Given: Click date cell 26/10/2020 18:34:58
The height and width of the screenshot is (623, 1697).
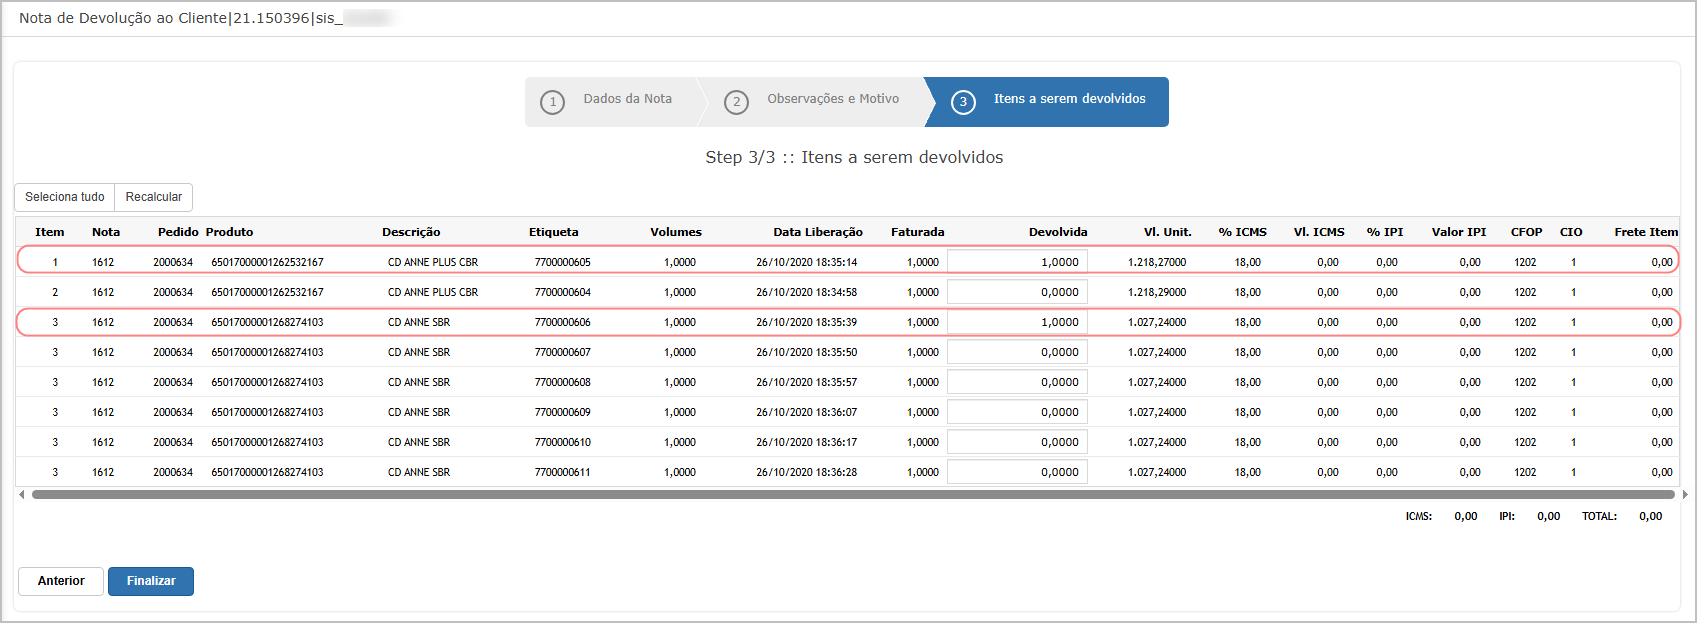Looking at the screenshot, I should pos(806,292).
